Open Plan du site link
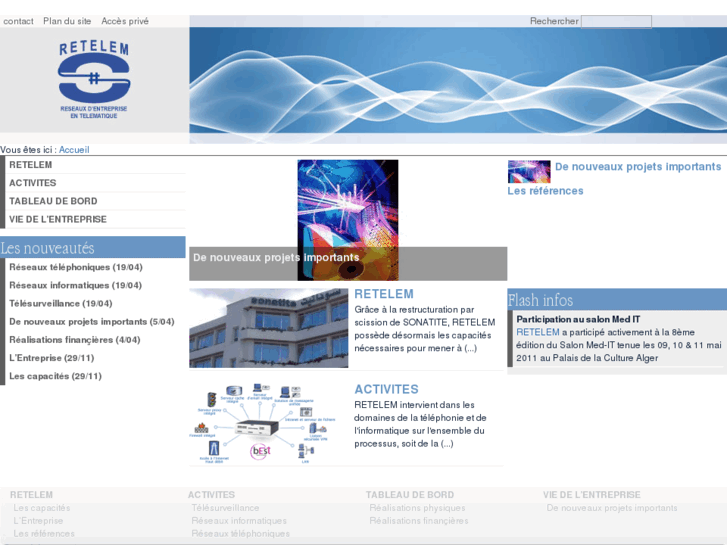This screenshot has height=545, width=727. [x=67, y=21]
